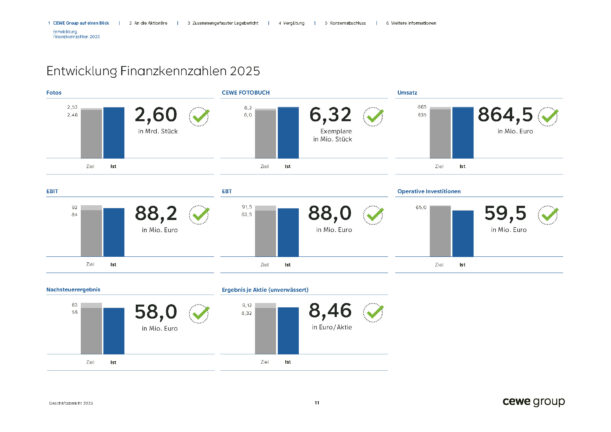Open the Konzernabschluss section link
The image size is (611, 432).
tap(349, 22)
